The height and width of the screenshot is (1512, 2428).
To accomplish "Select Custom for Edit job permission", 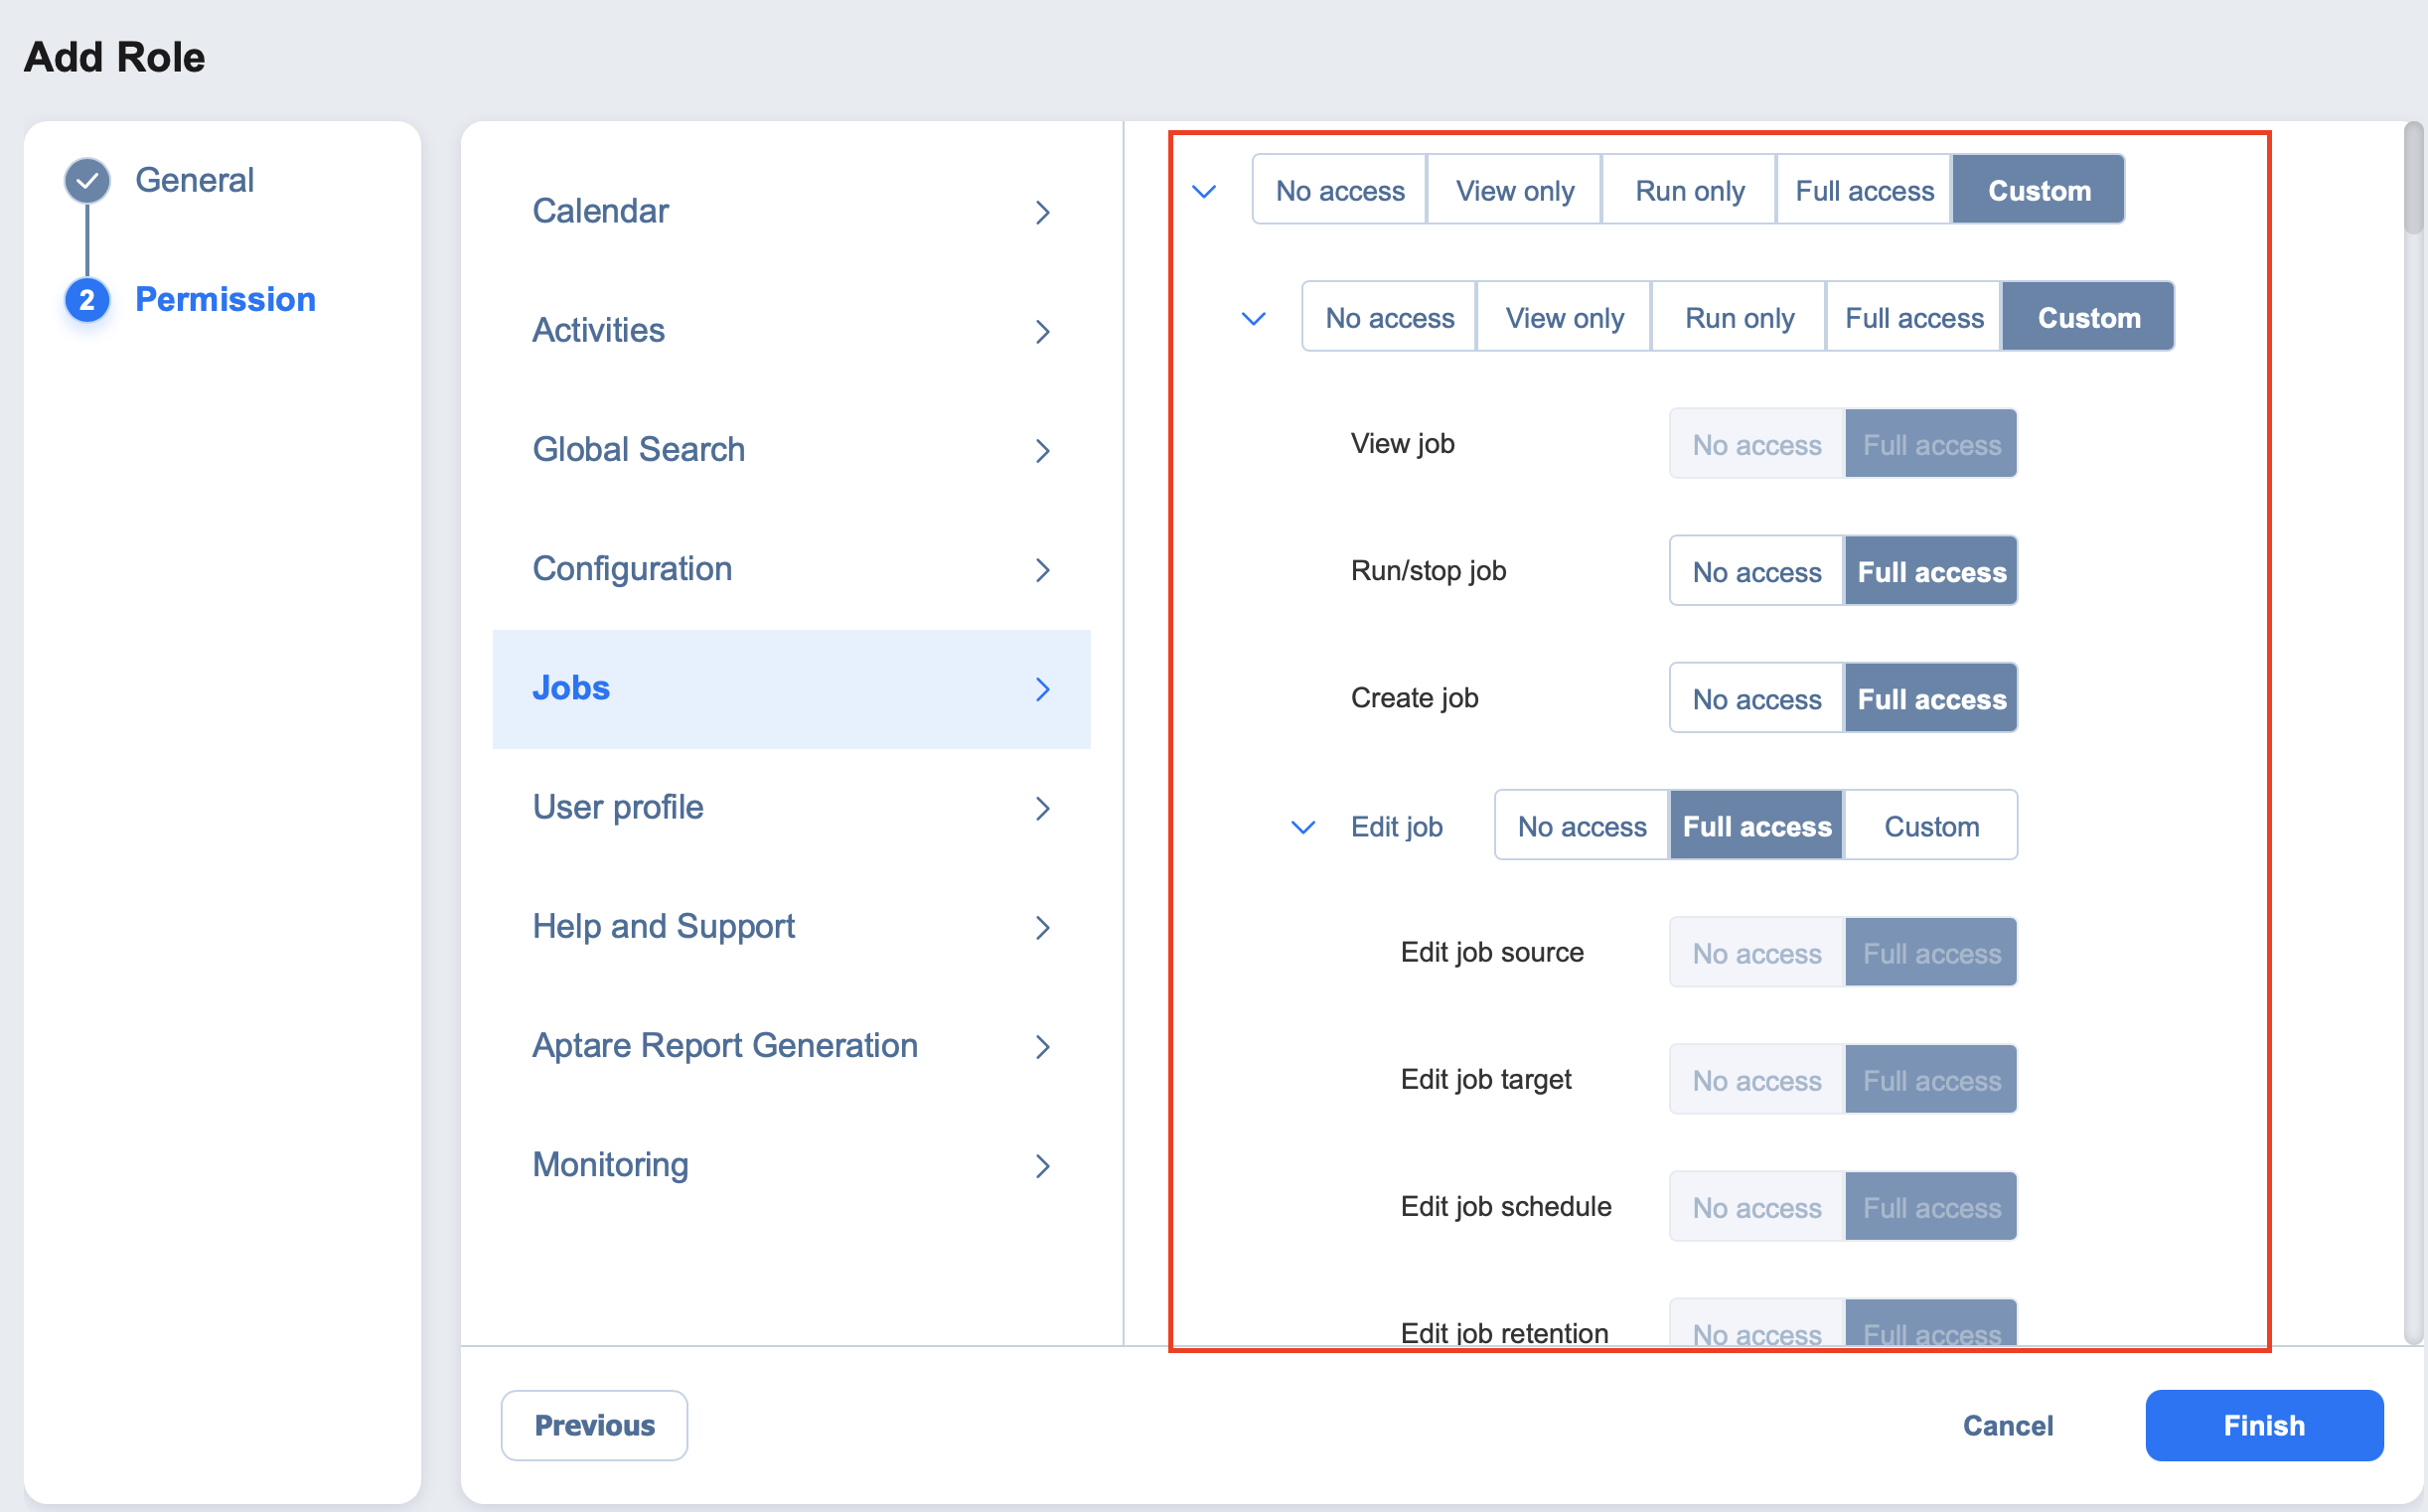I will [1931, 826].
